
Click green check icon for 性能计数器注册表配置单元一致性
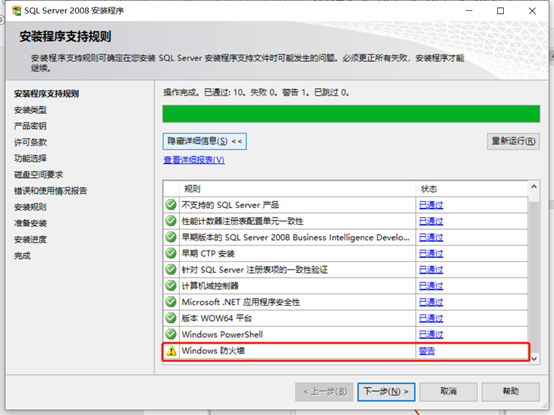171,221
